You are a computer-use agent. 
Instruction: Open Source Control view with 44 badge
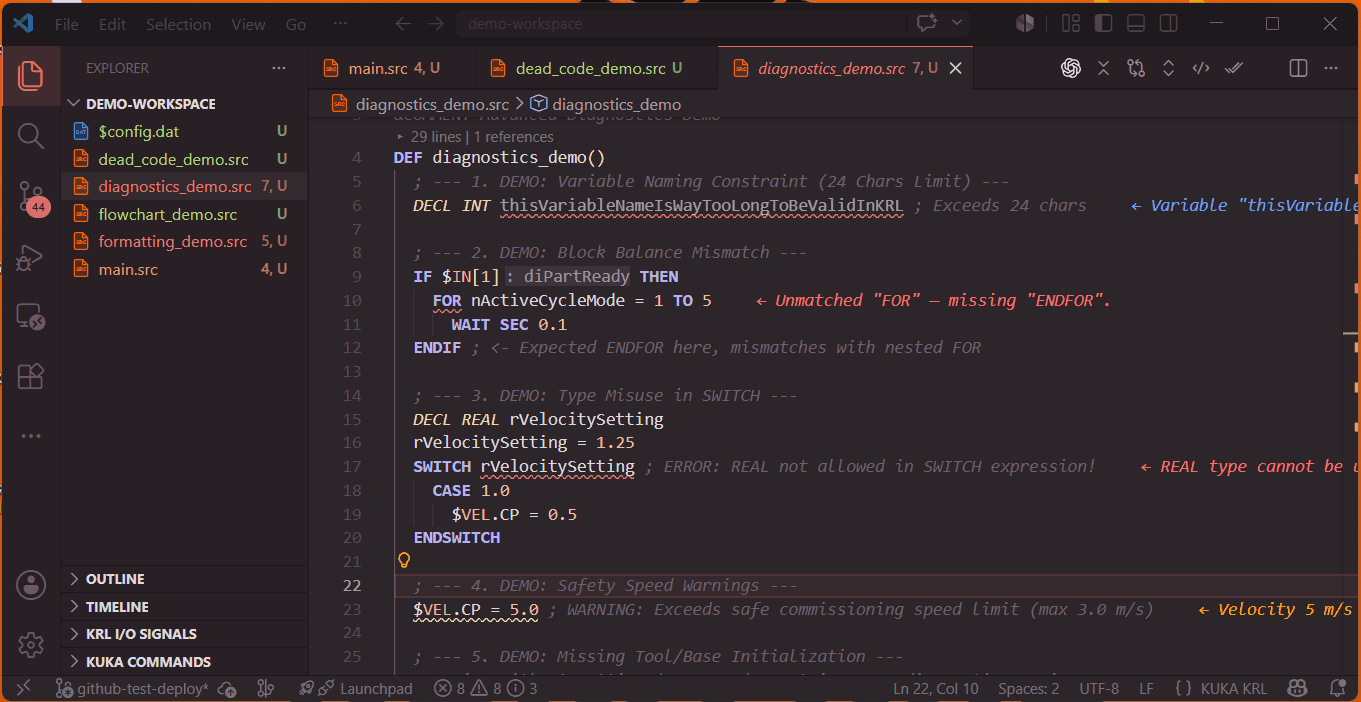(31, 197)
